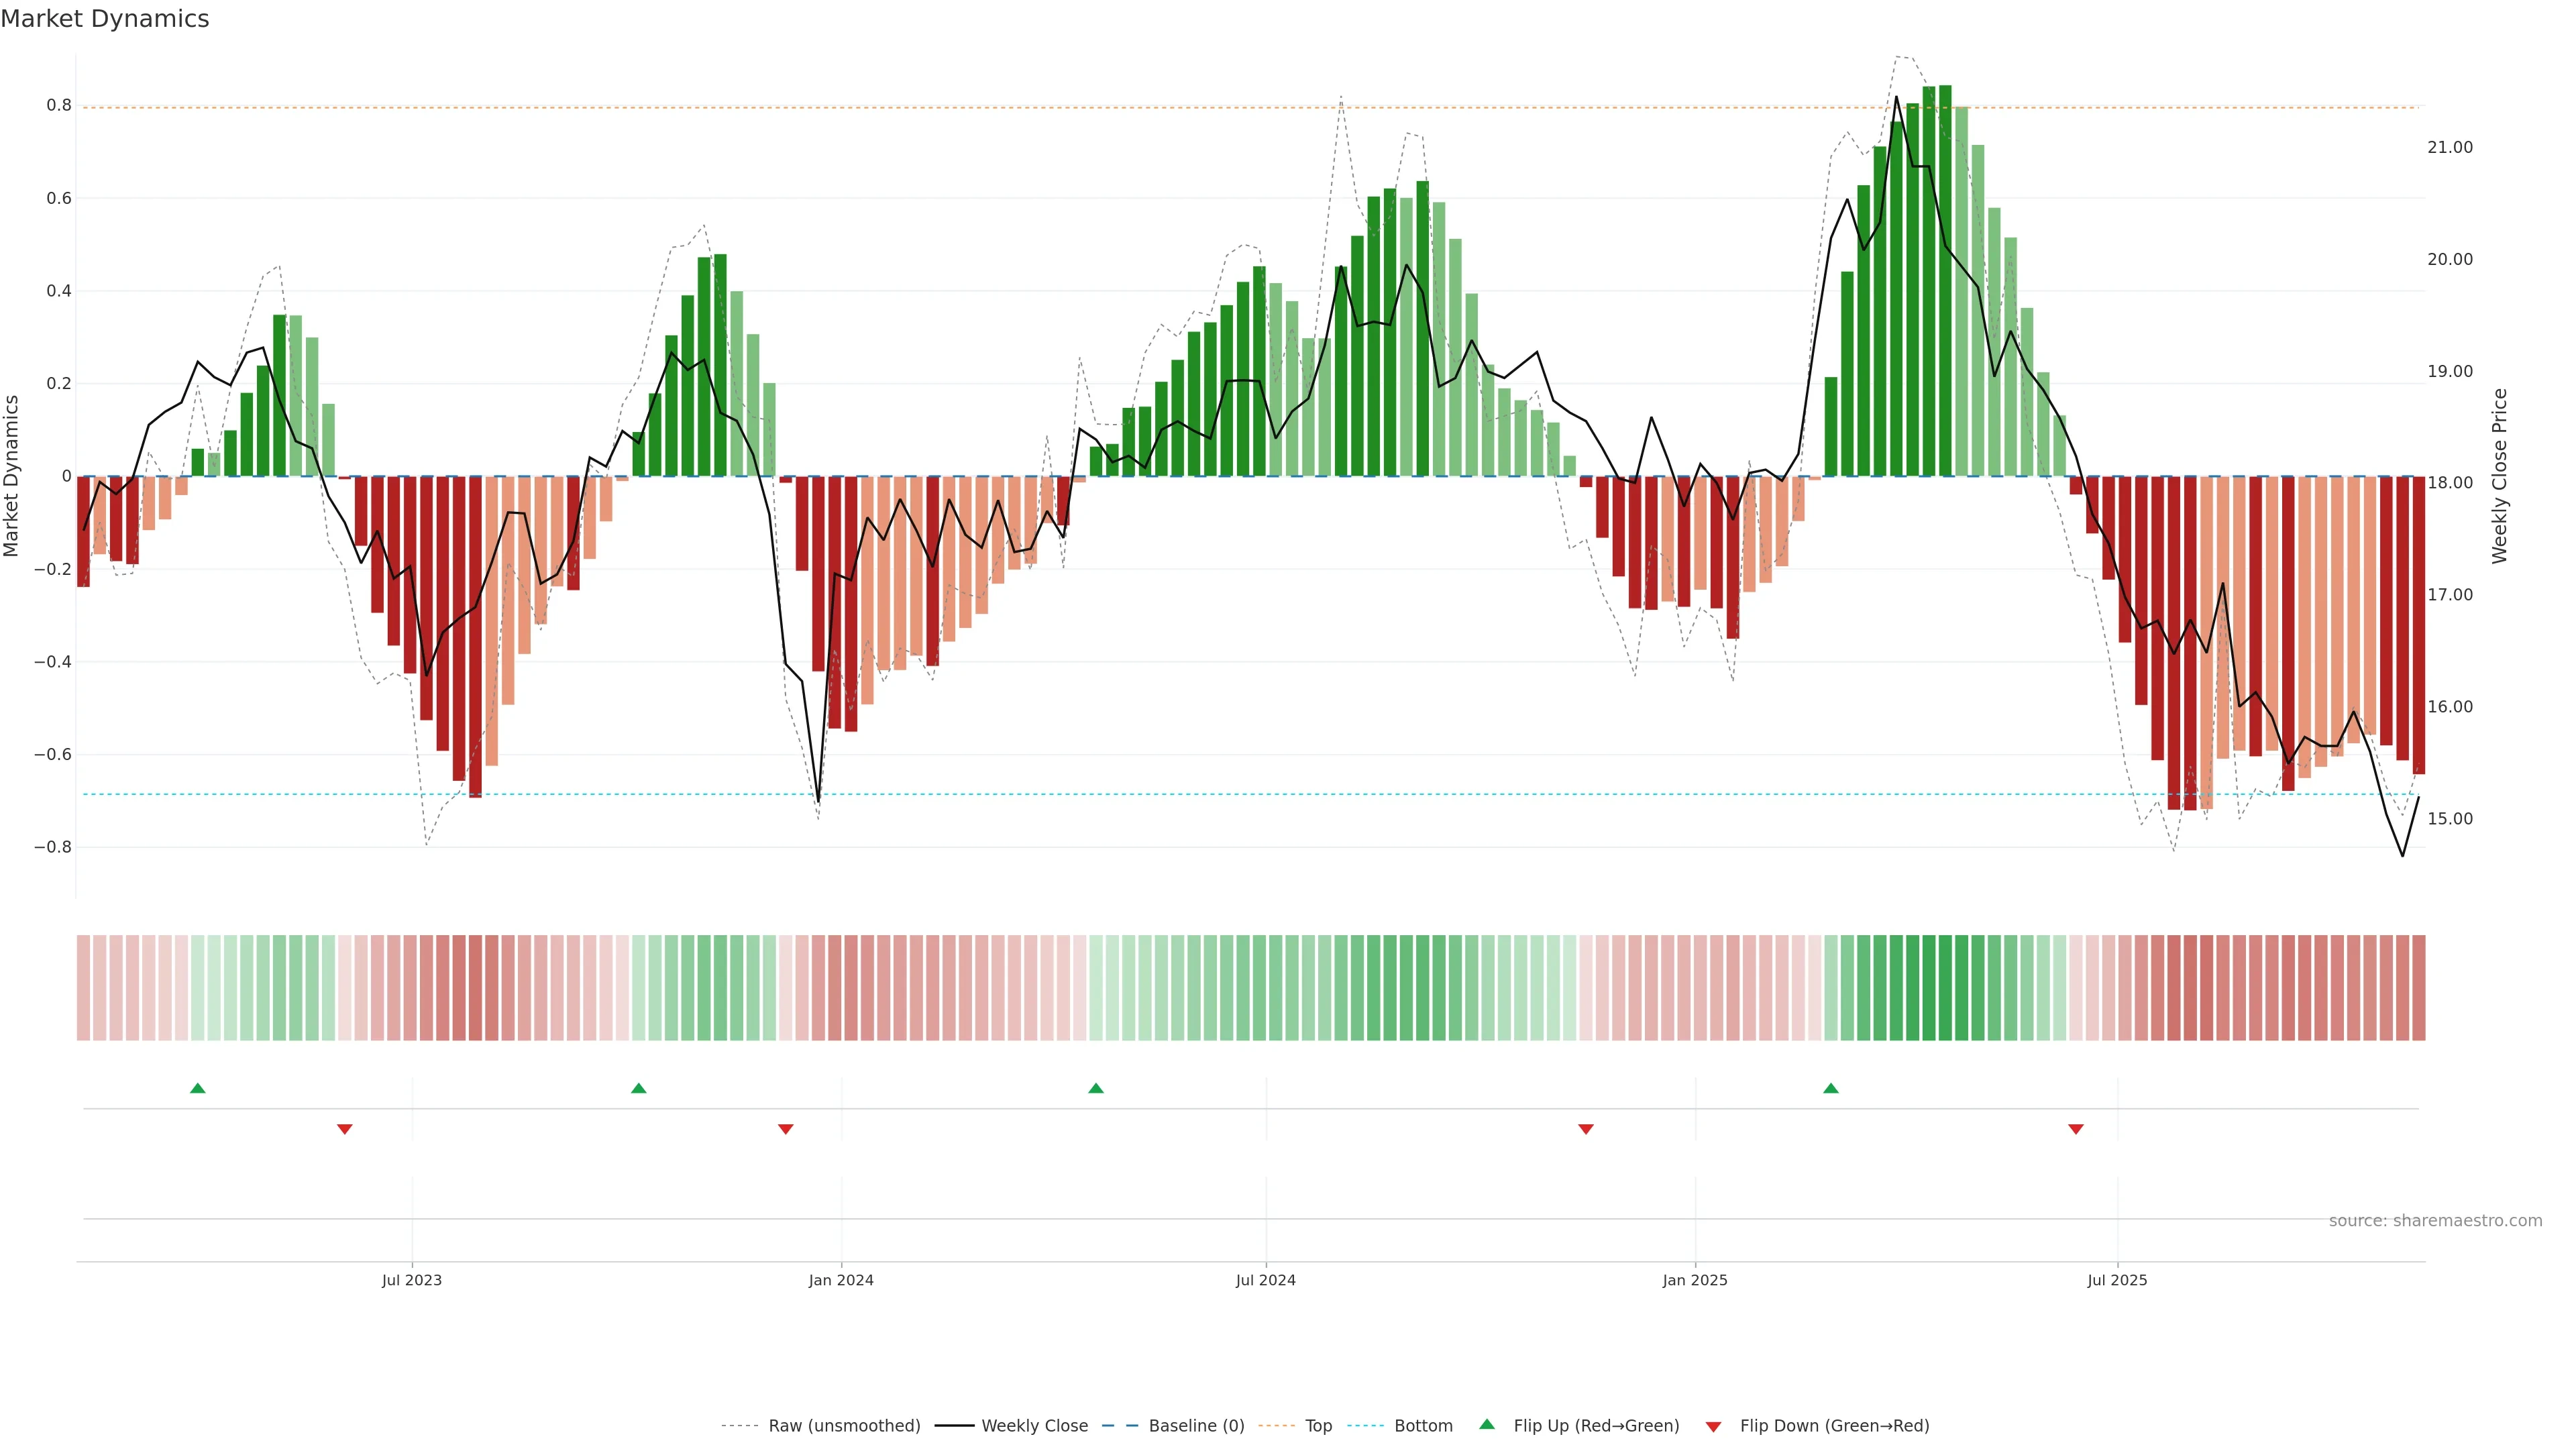2576x1449 pixels.
Task: Click the Flip Down marker just before Jan 2024
Action: (786, 1129)
